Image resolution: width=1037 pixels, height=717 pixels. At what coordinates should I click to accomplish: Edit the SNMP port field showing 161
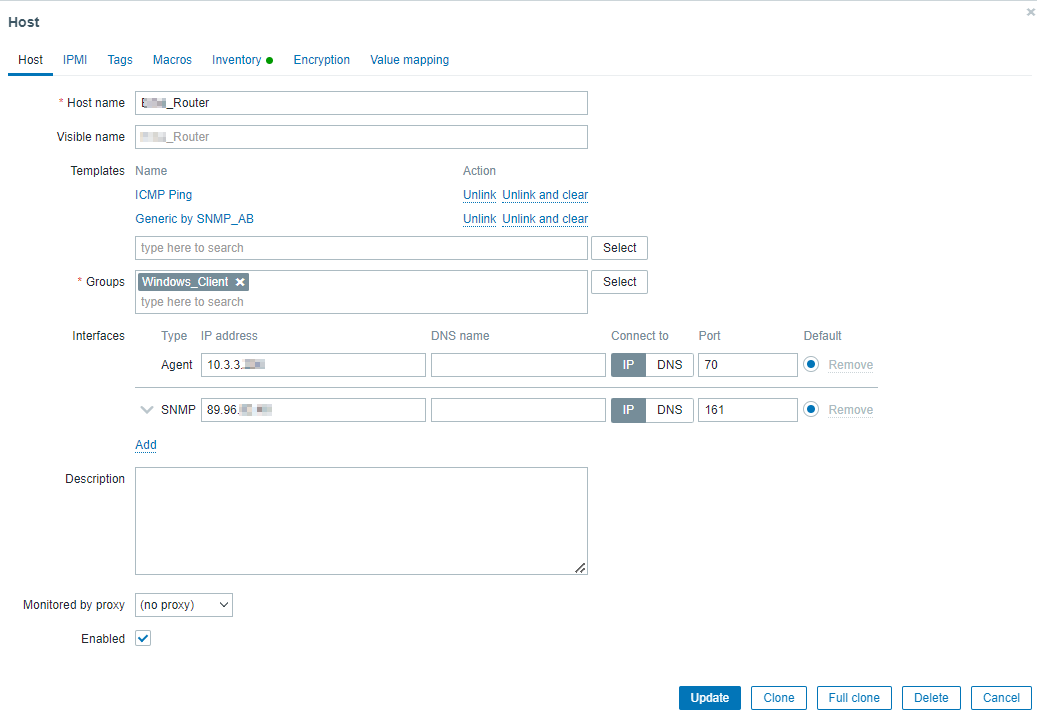[748, 410]
